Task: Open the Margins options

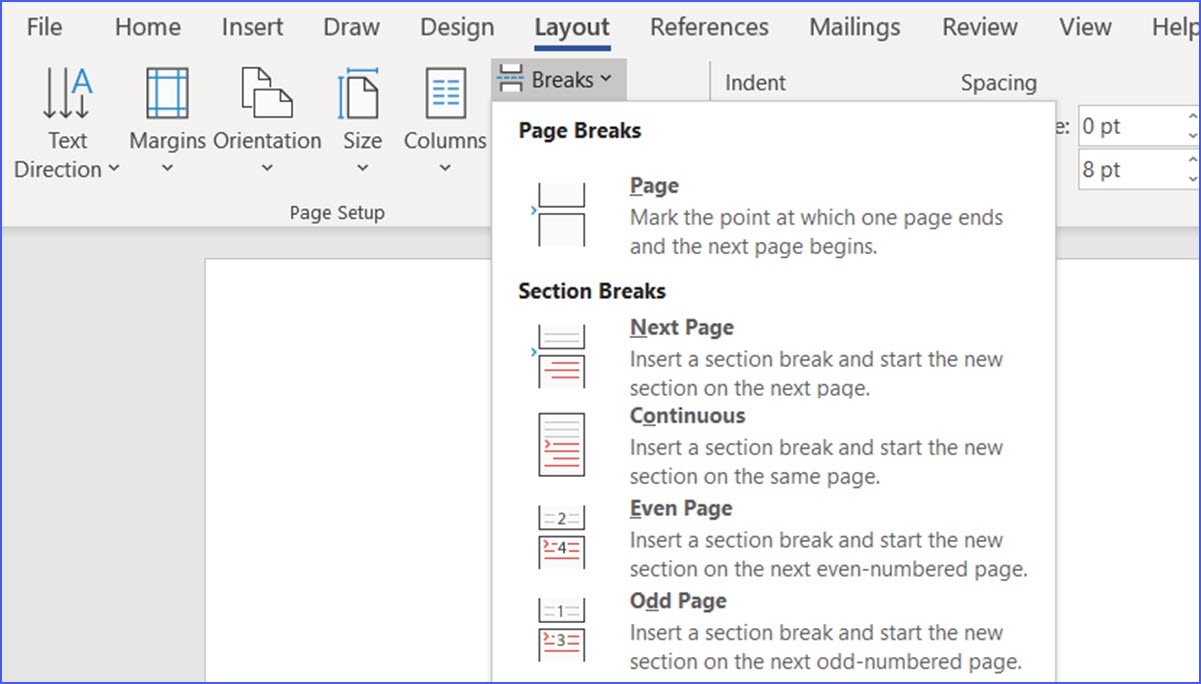Action: pyautogui.click(x=166, y=115)
